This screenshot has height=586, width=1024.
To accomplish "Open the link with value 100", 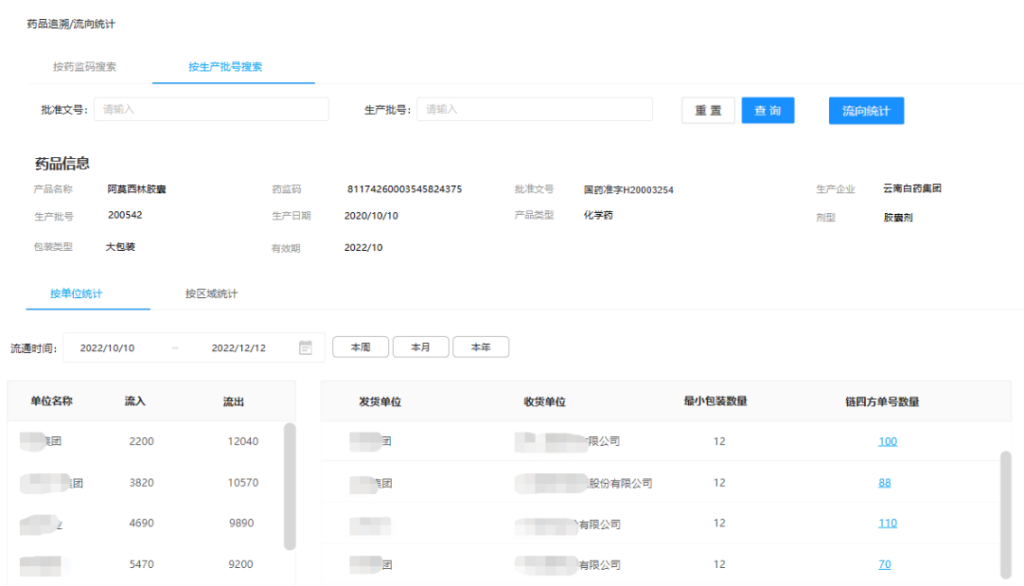I will pyautogui.click(x=888, y=442).
